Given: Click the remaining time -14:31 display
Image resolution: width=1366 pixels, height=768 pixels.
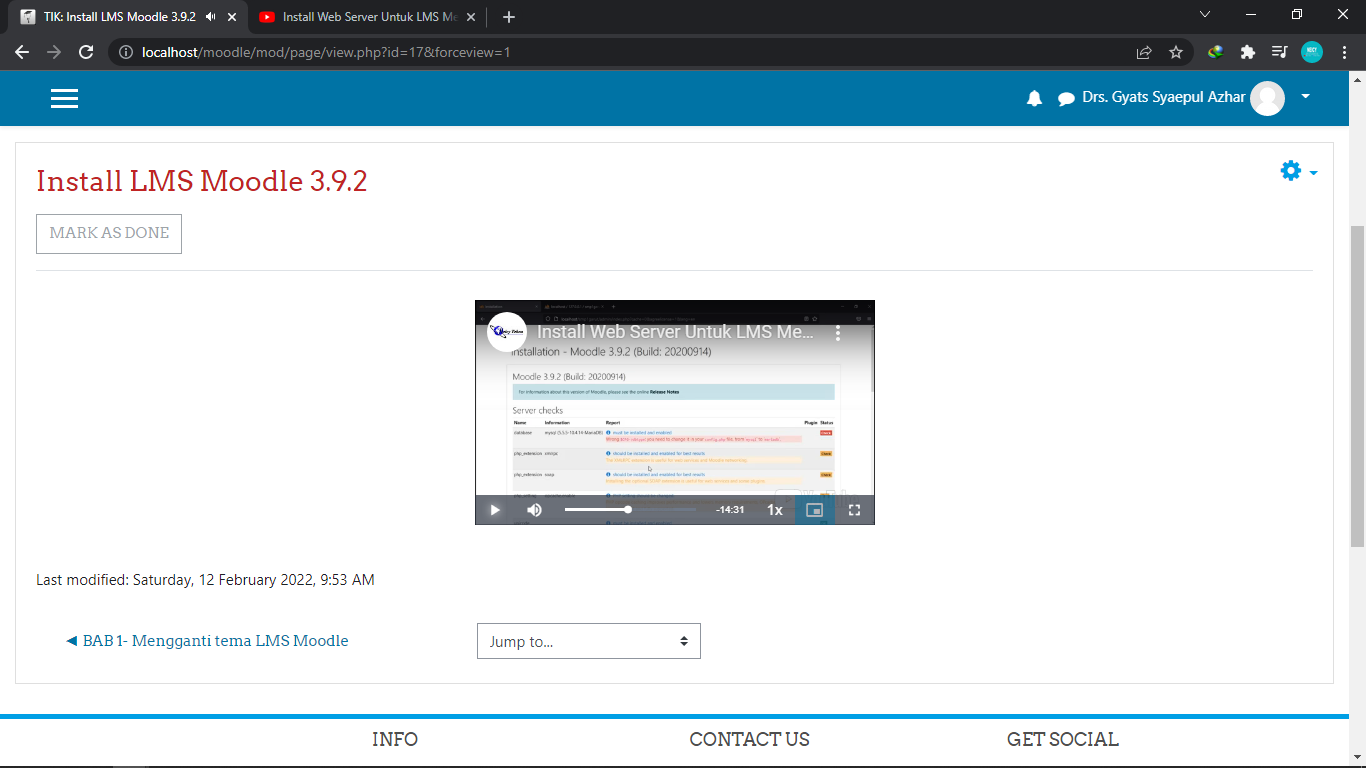Looking at the screenshot, I should [730, 510].
